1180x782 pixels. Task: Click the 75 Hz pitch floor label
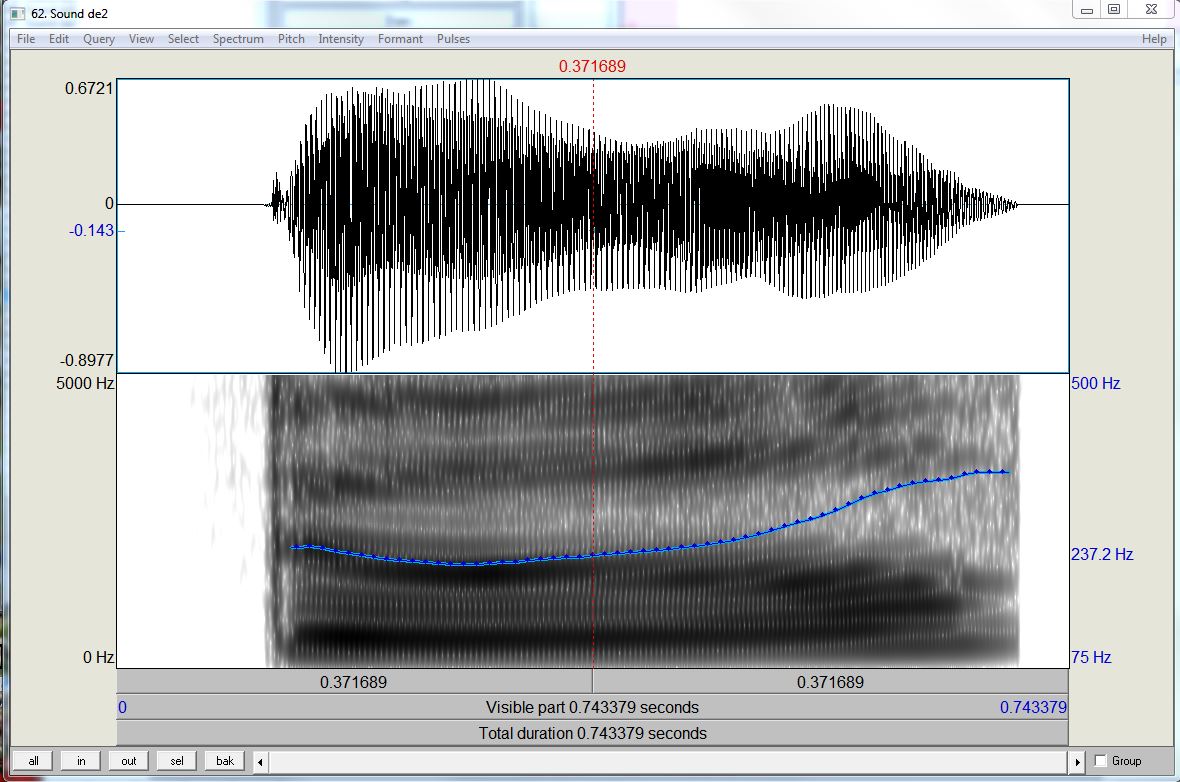click(x=1091, y=657)
